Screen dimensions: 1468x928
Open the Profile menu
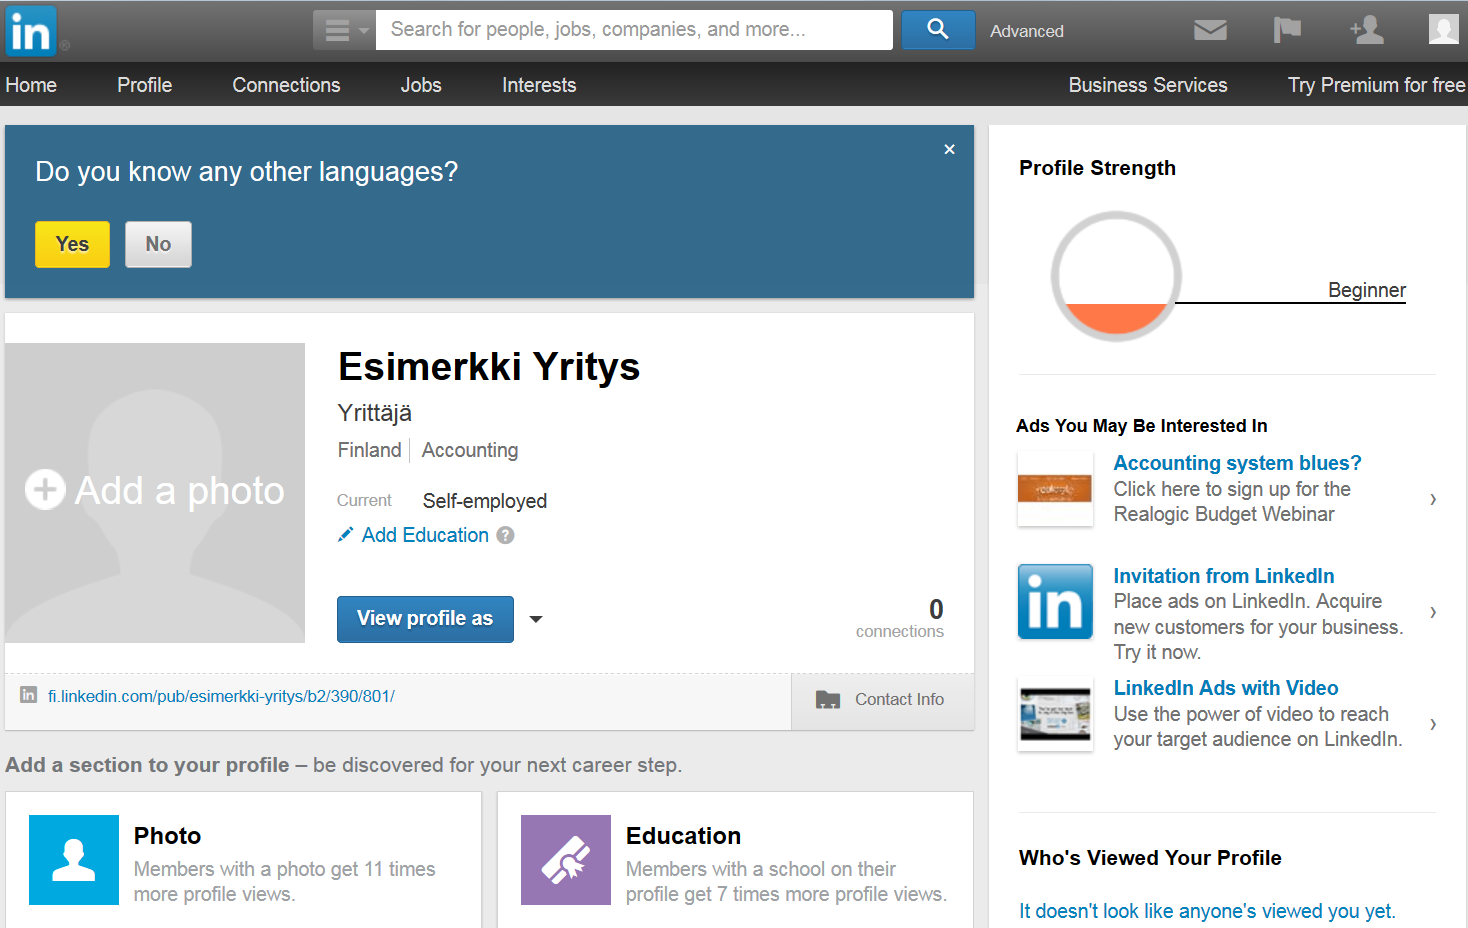pyautogui.click(x=145, y=85)
